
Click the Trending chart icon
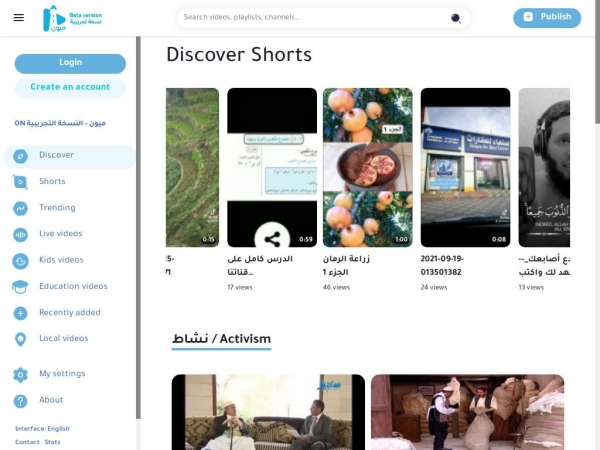tap(20, 208)
